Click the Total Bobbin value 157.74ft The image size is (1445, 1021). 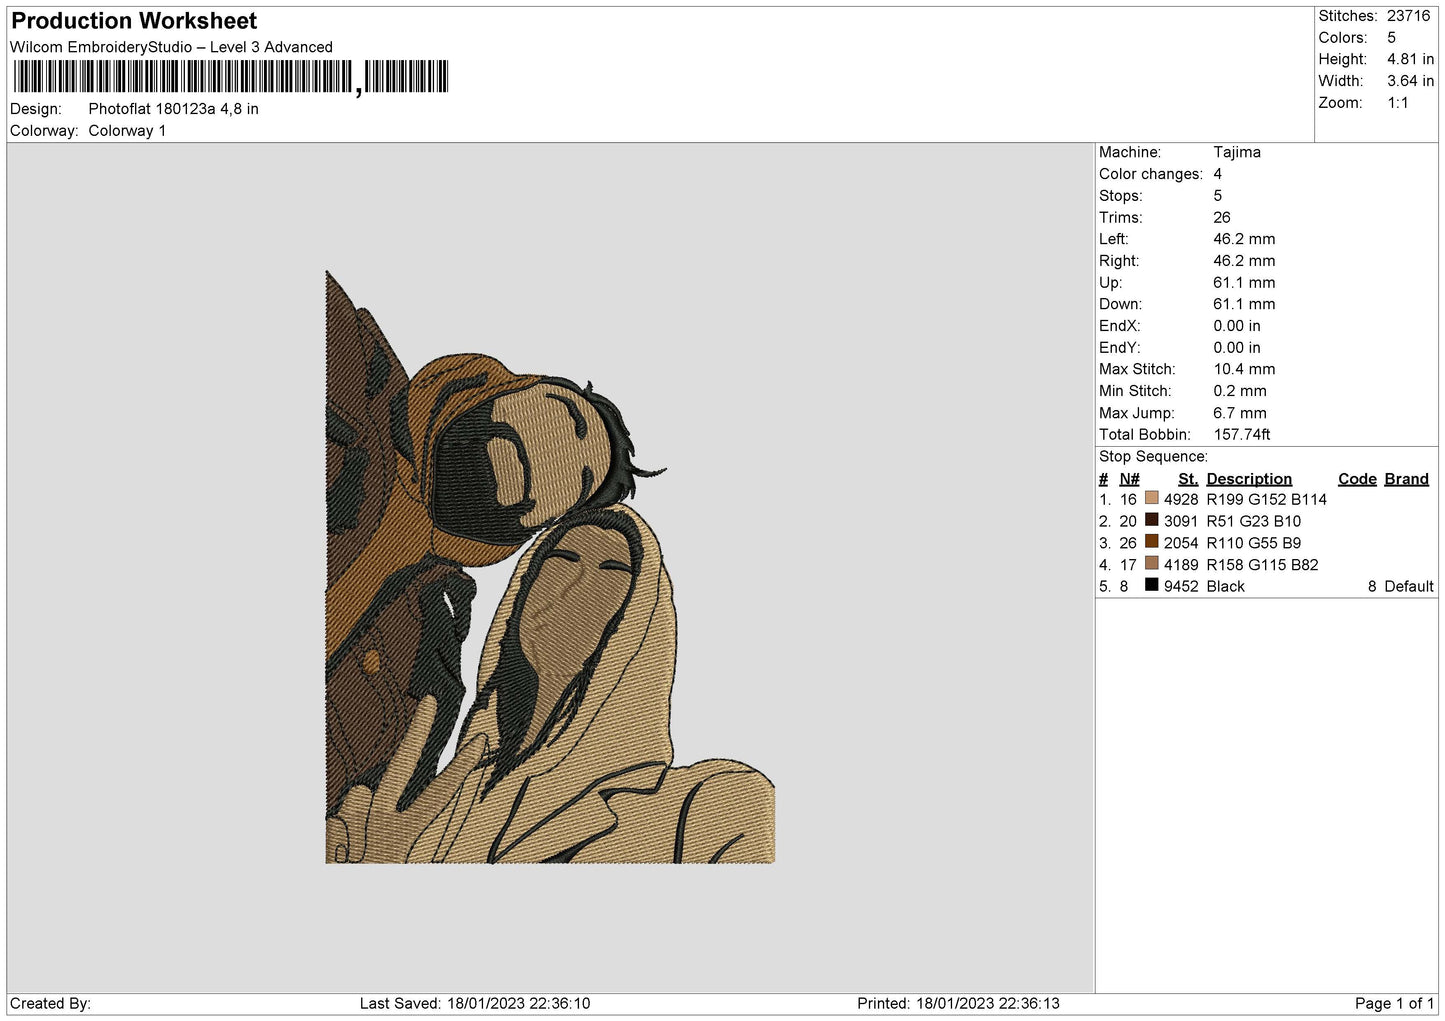(1241, 435)
